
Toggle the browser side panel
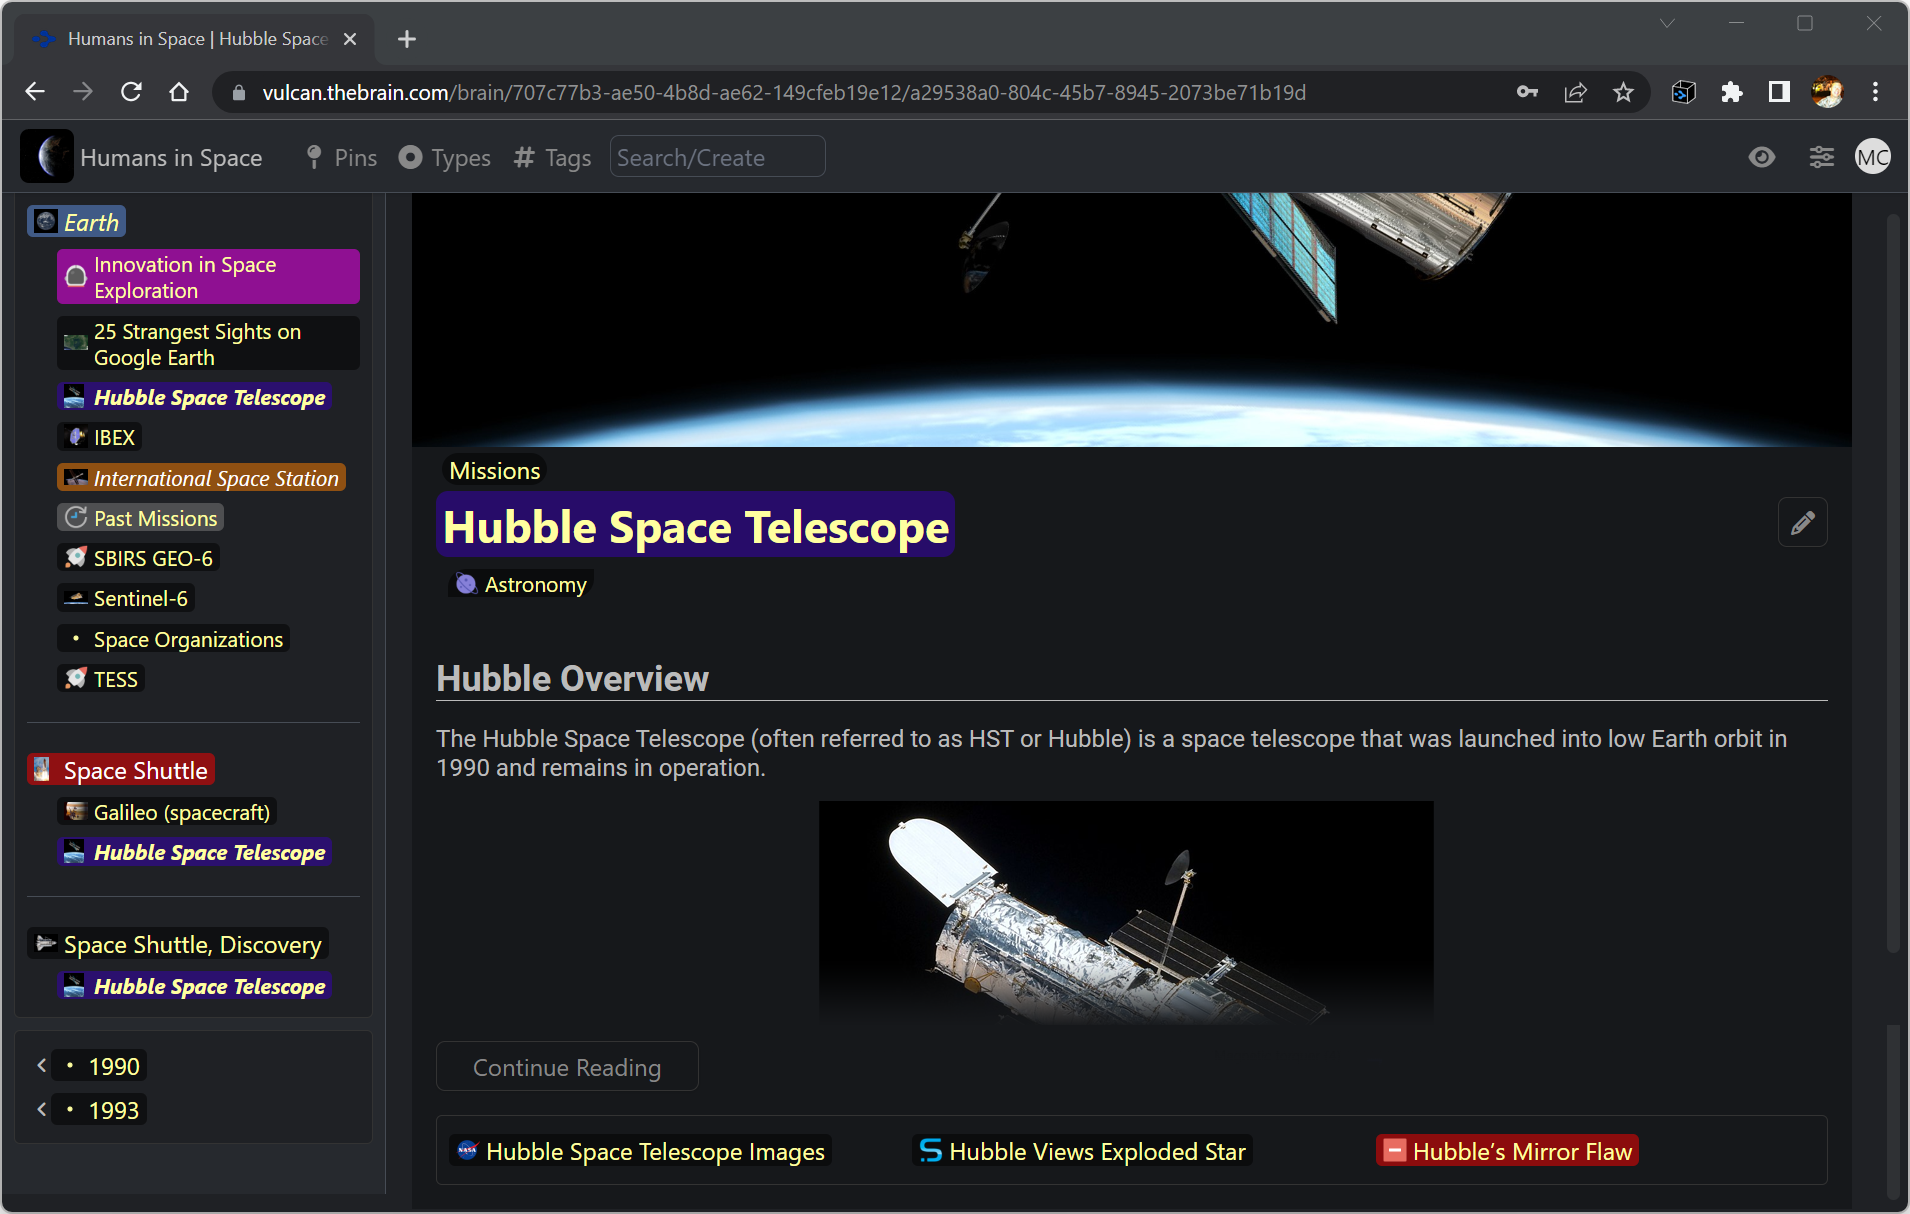pyautogui.click(x=1779, y=92)
